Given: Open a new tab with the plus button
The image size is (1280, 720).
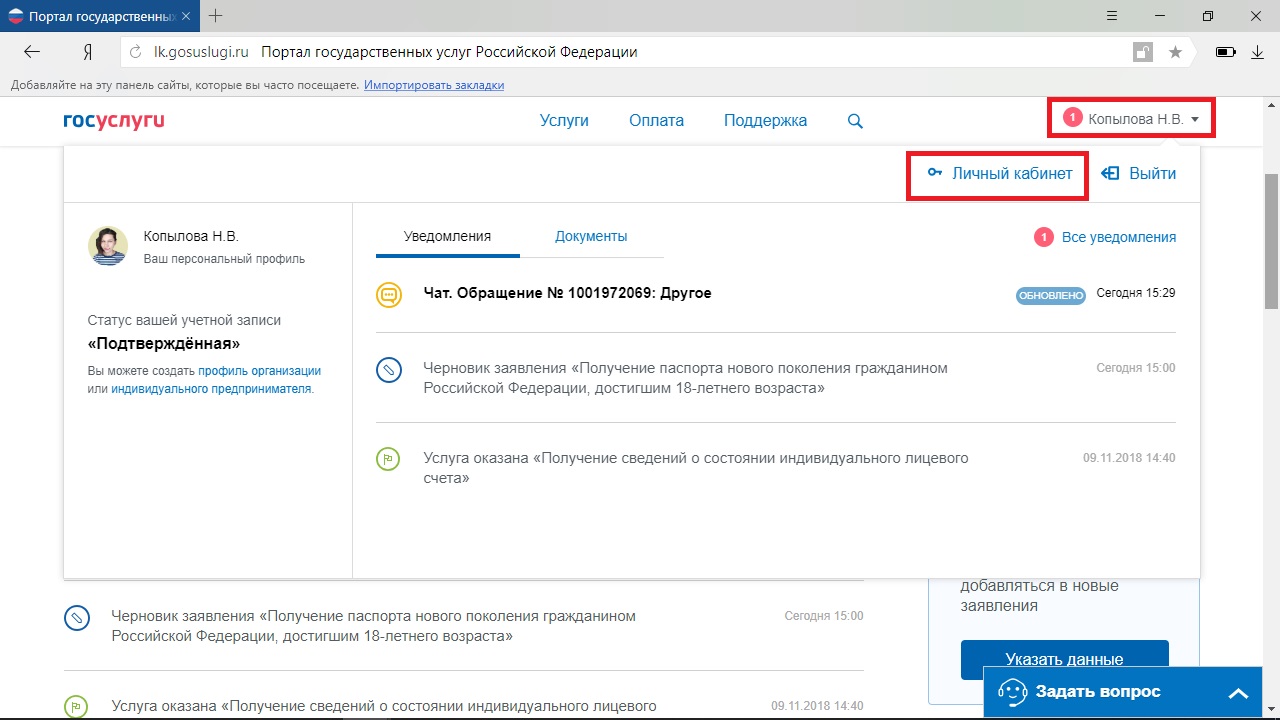Looking at the screenshot, I should (216, 16).
